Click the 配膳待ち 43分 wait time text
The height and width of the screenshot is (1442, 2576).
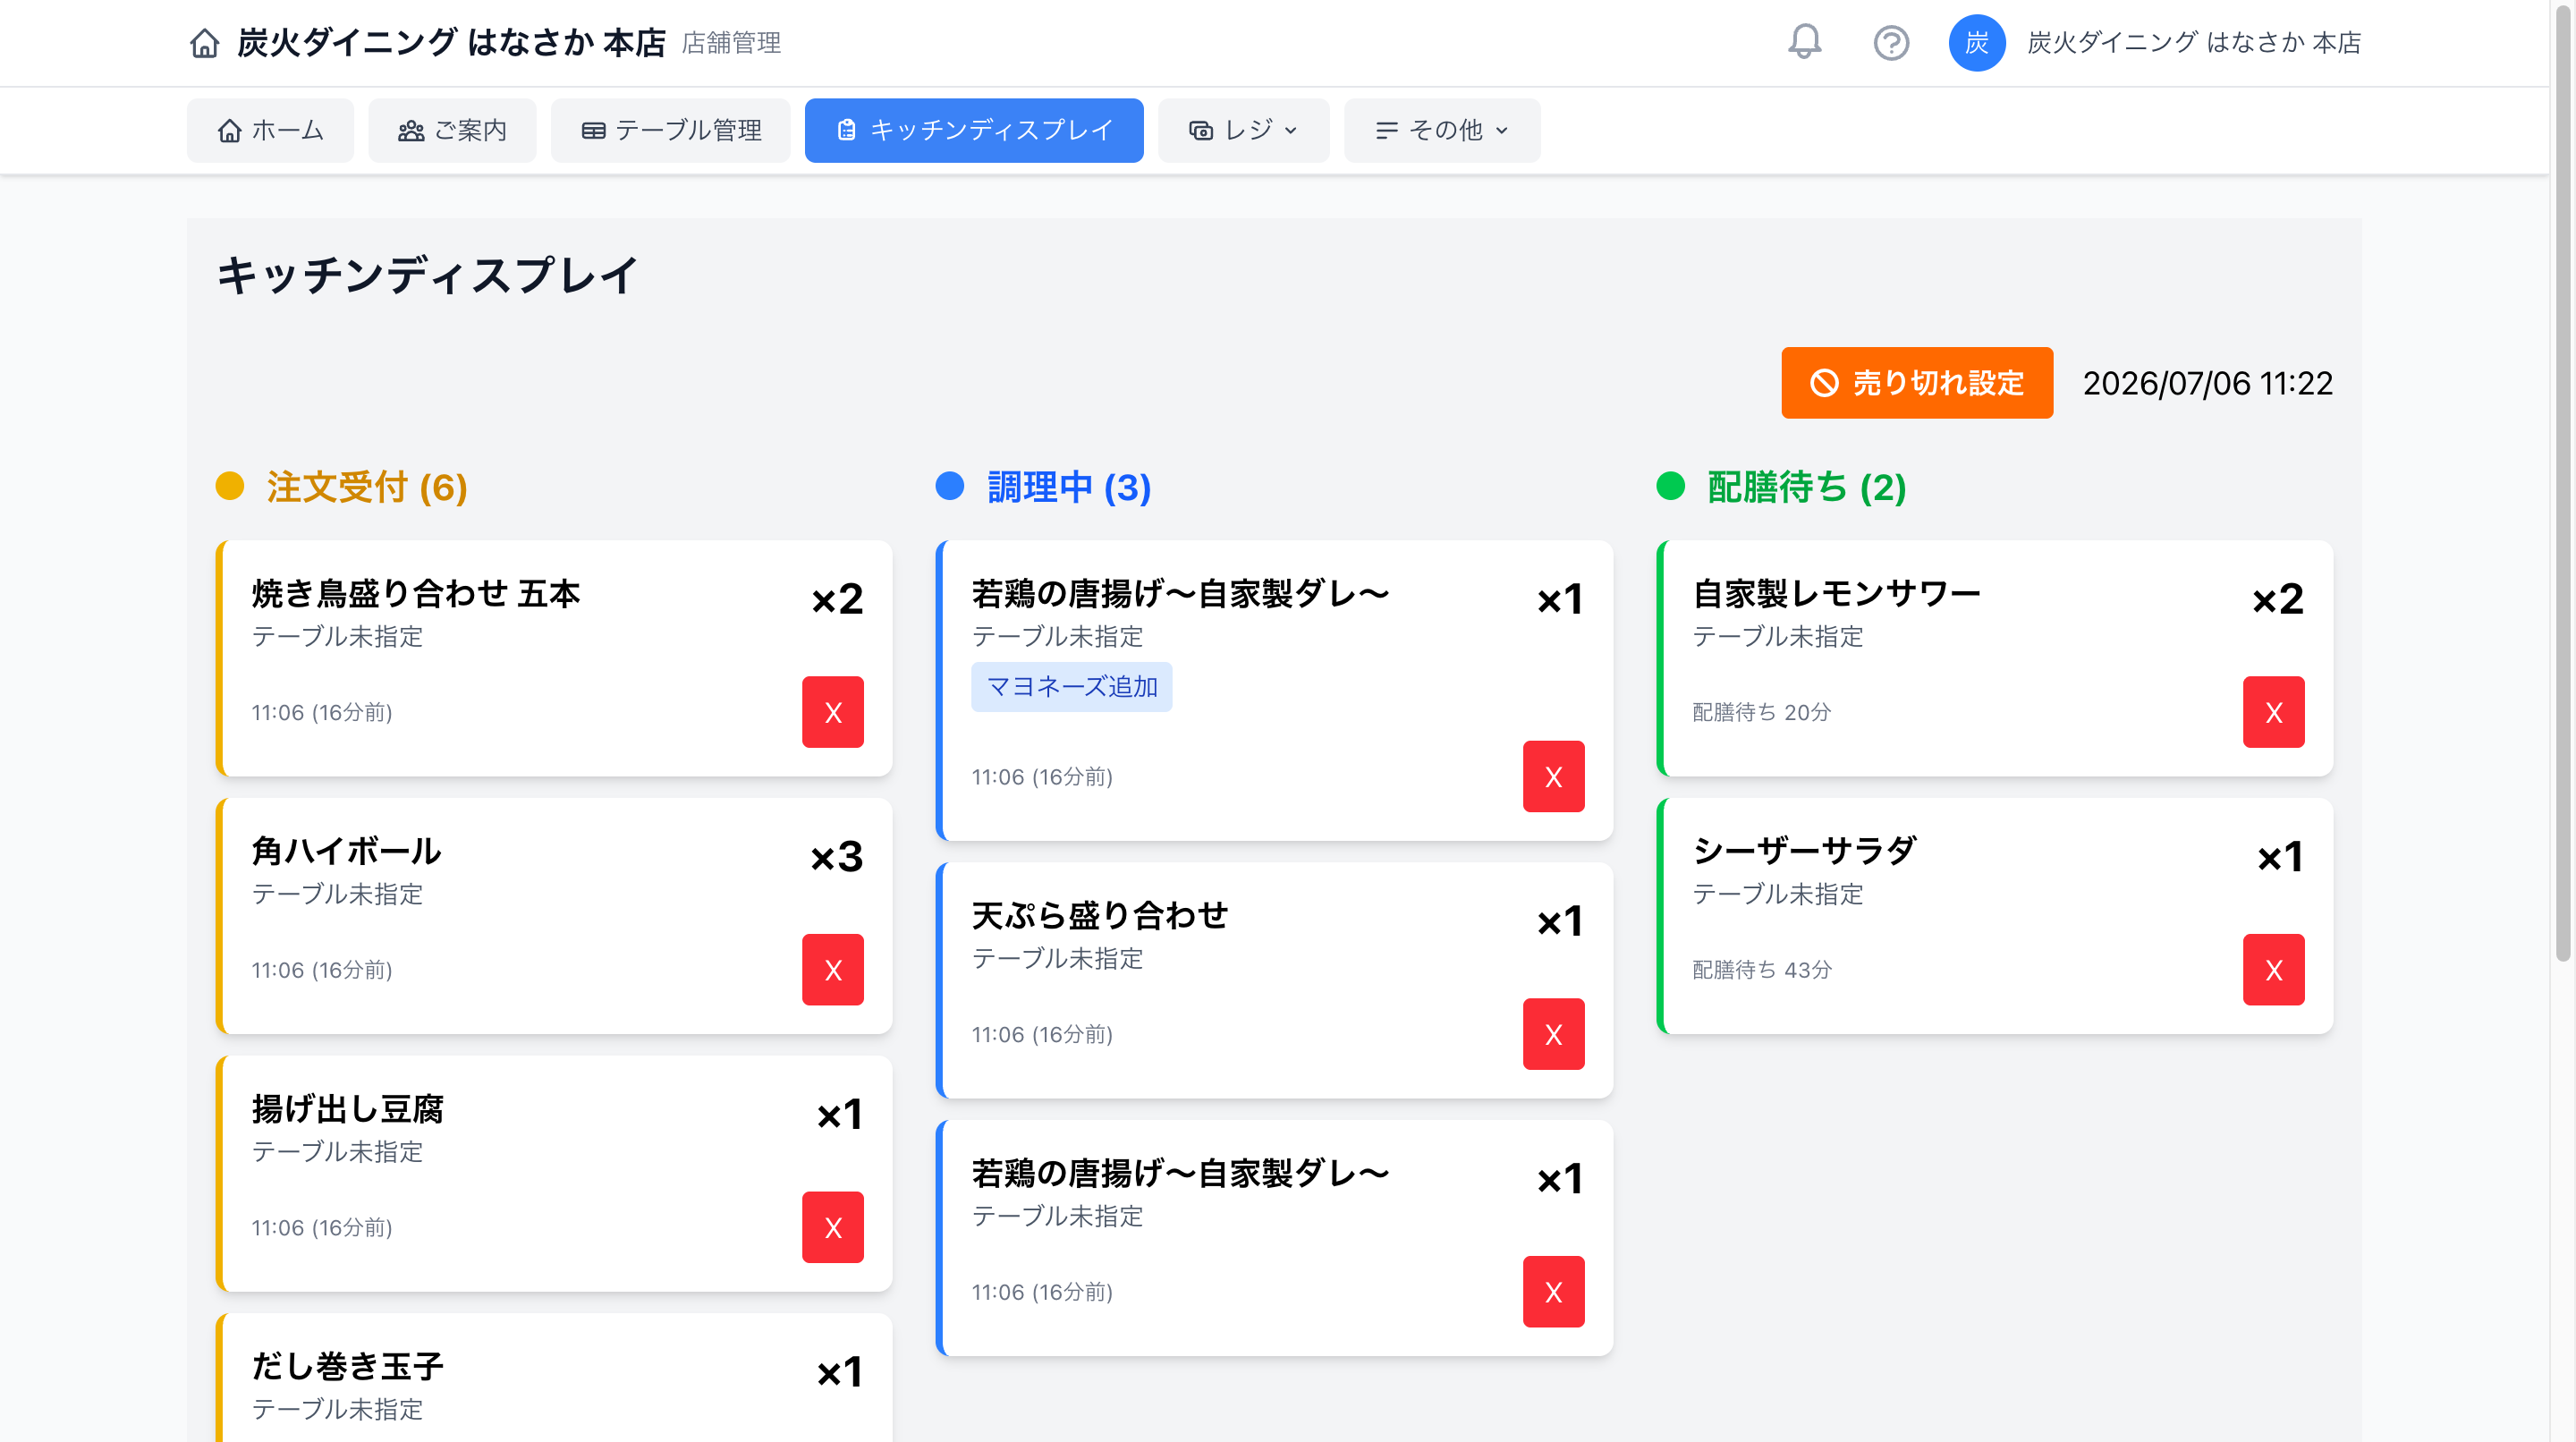point(1761,969)
